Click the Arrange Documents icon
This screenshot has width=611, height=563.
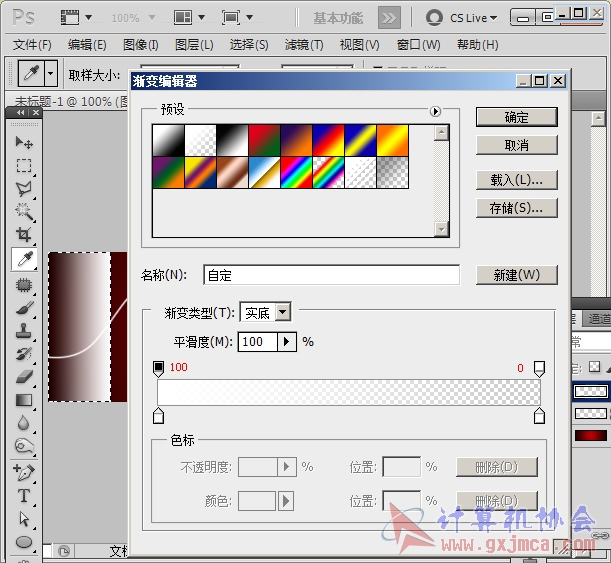coord(183,17)
